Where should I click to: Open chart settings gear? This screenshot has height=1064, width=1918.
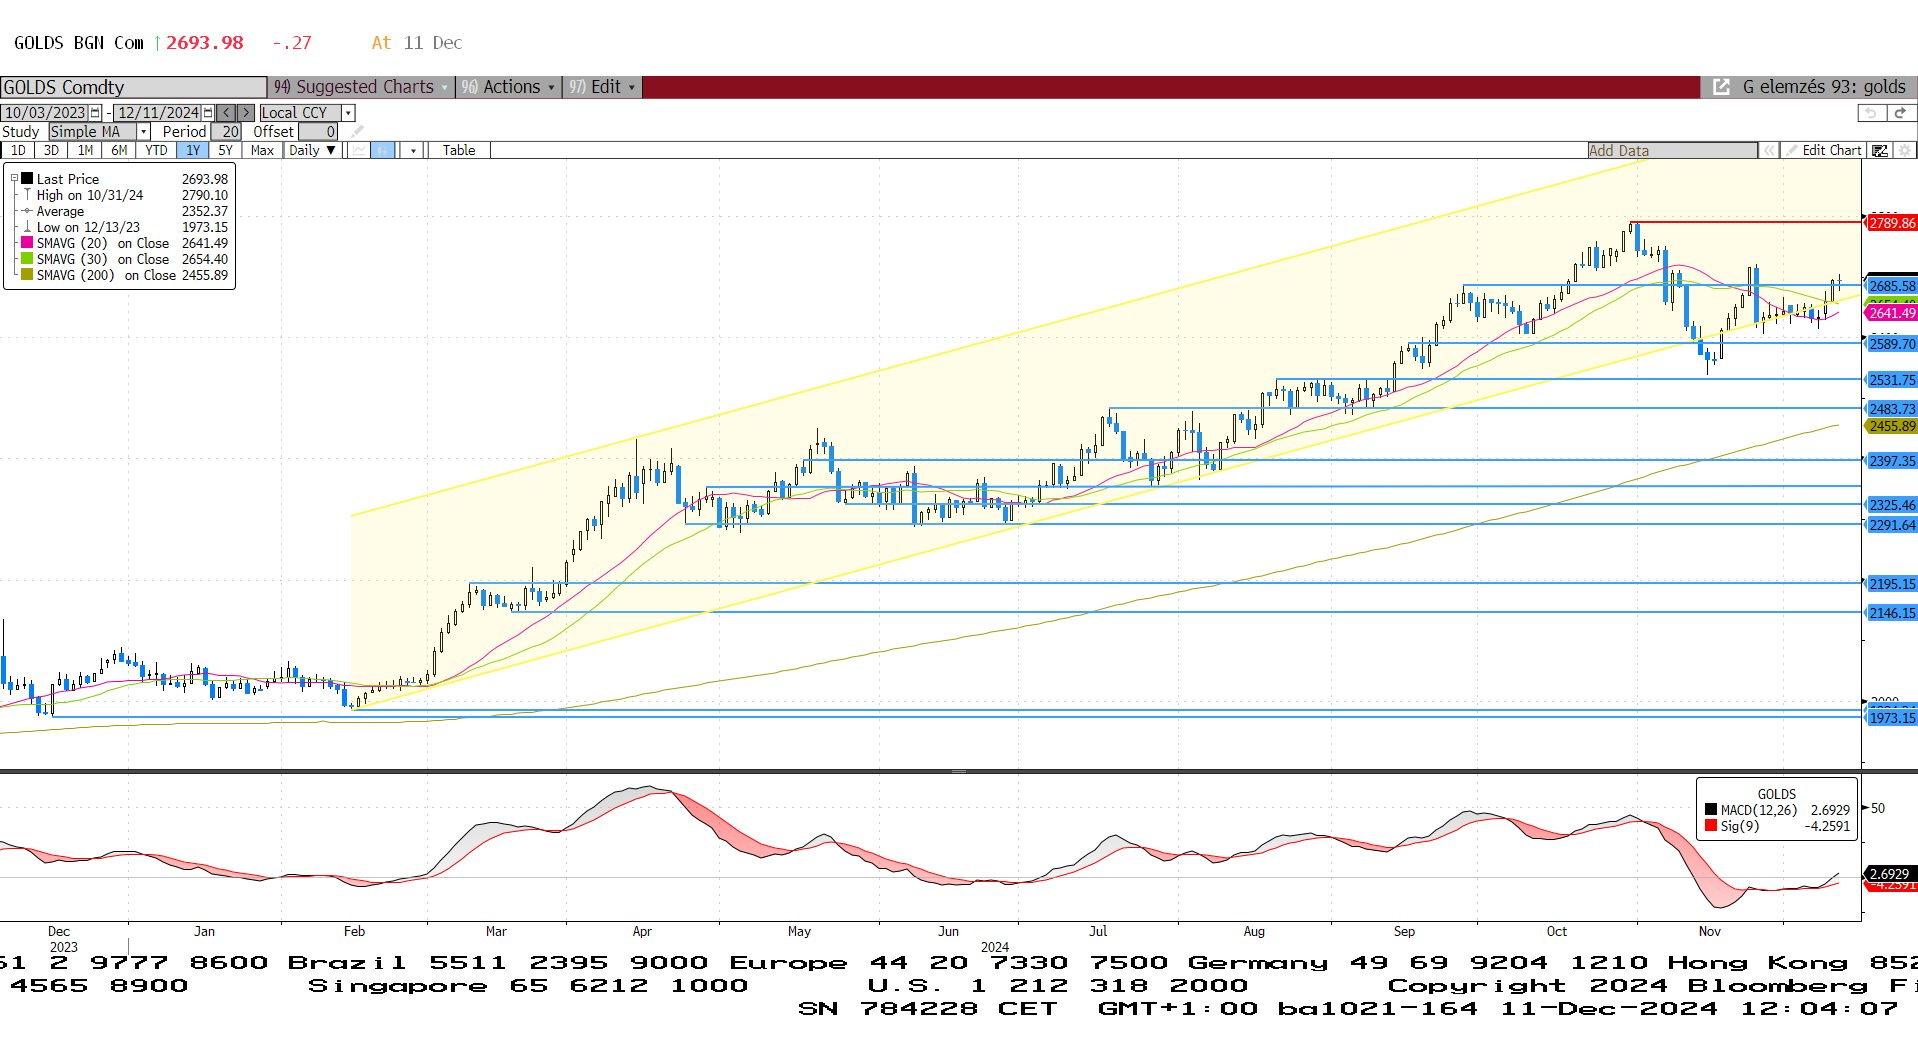click(x=1904, y=150)
